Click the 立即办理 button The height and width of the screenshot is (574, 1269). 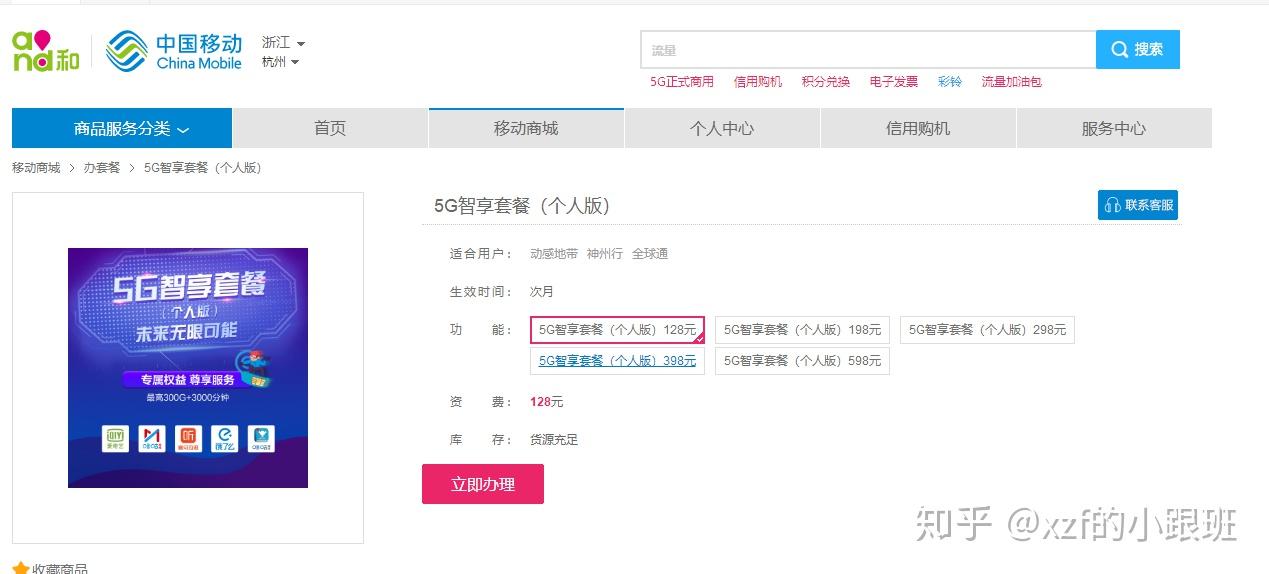point(483,484)
